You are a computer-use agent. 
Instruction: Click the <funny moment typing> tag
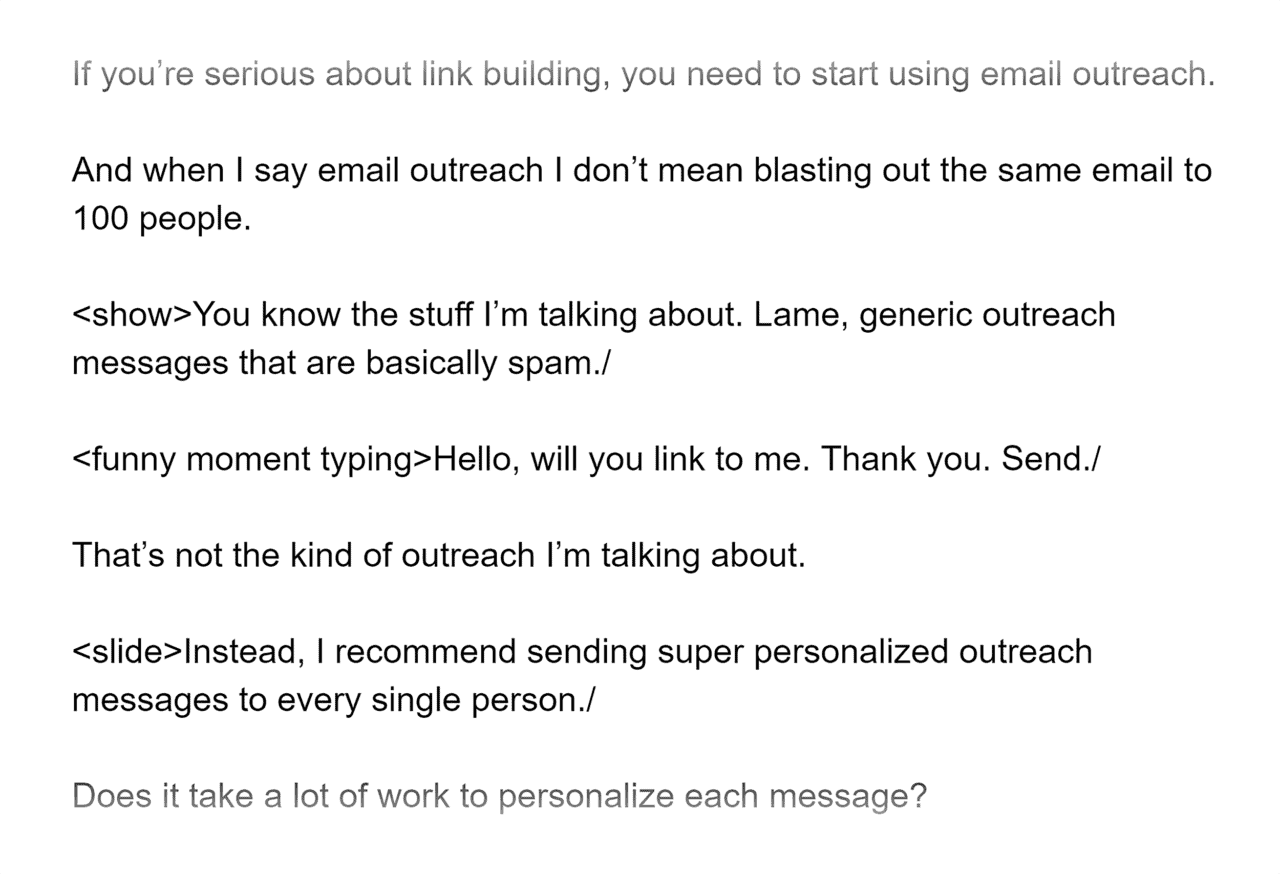pyautogui.click(x=252, y=459)
